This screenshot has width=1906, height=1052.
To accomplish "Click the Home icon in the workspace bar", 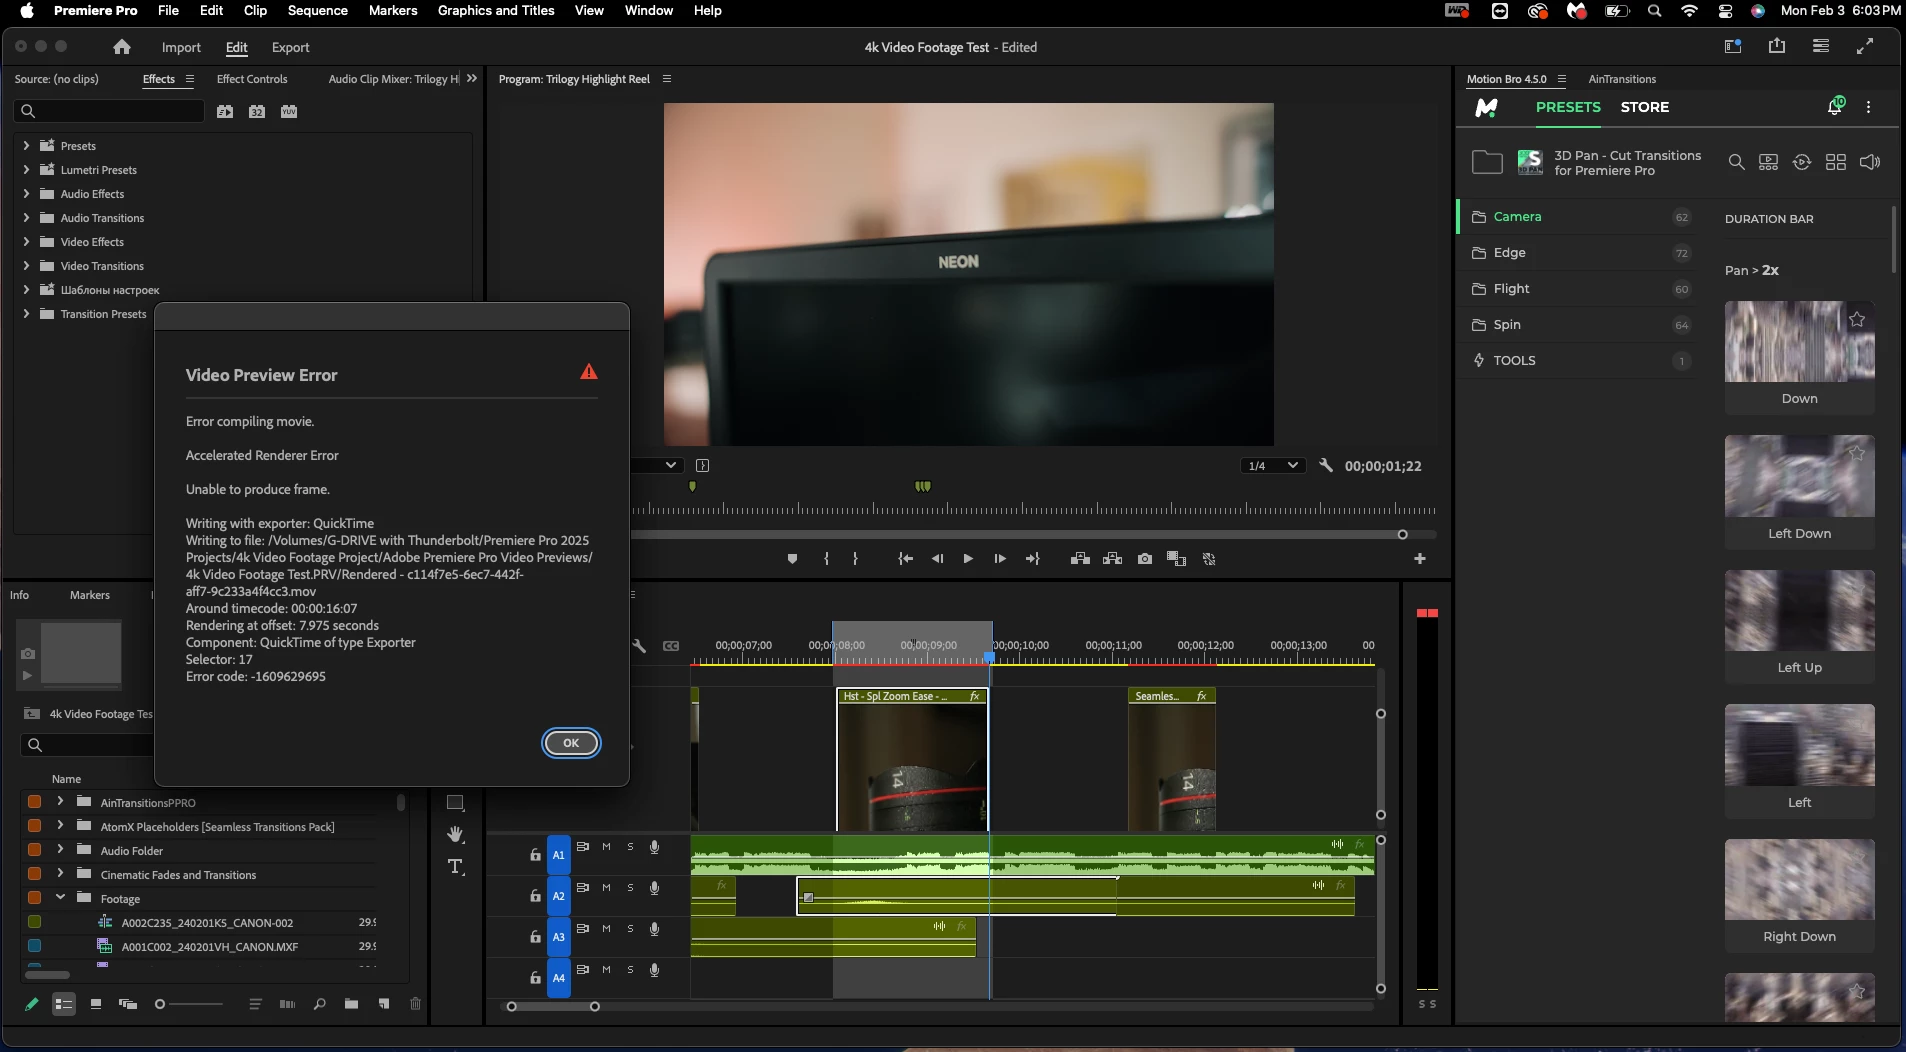I will (122, 47).
